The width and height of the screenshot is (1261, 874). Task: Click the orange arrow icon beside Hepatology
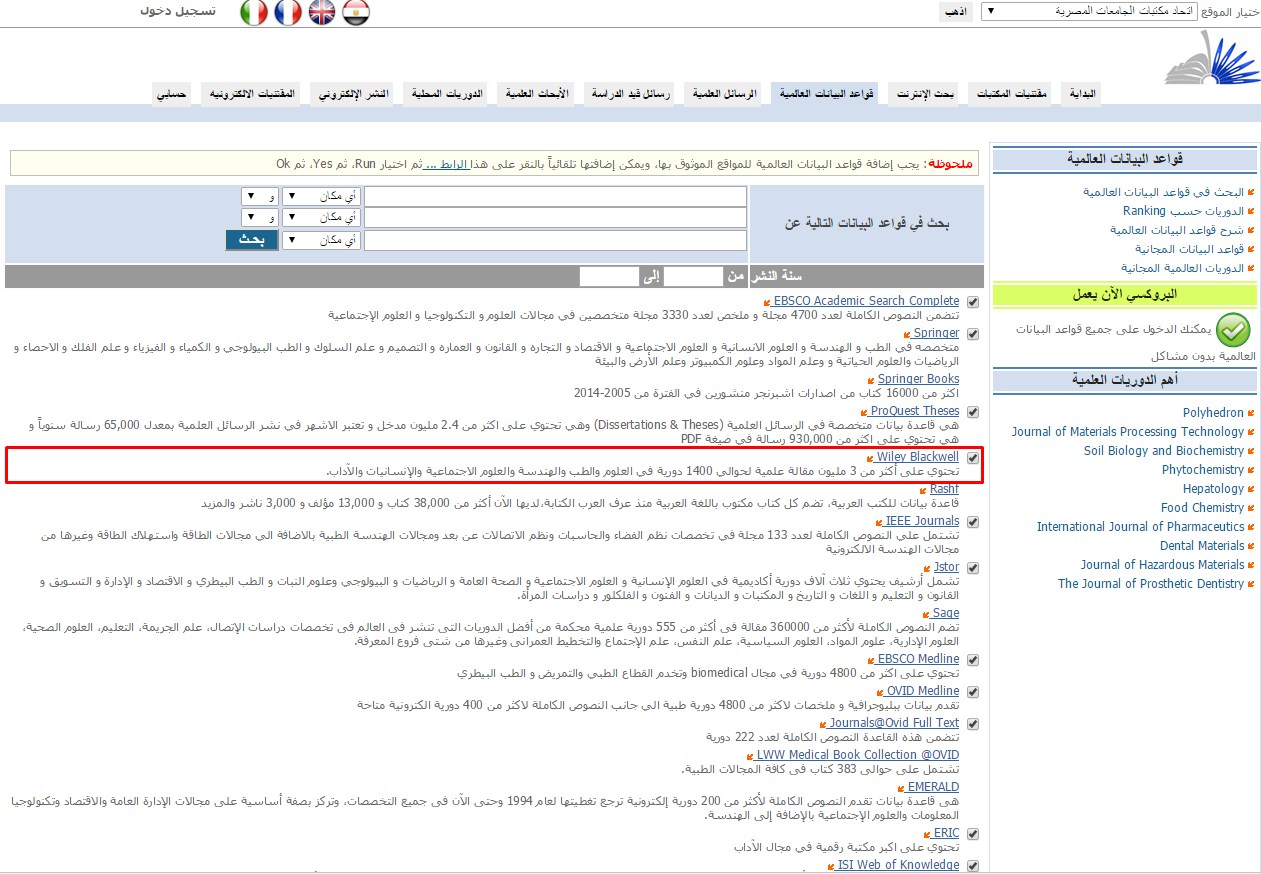(1251, 489)
